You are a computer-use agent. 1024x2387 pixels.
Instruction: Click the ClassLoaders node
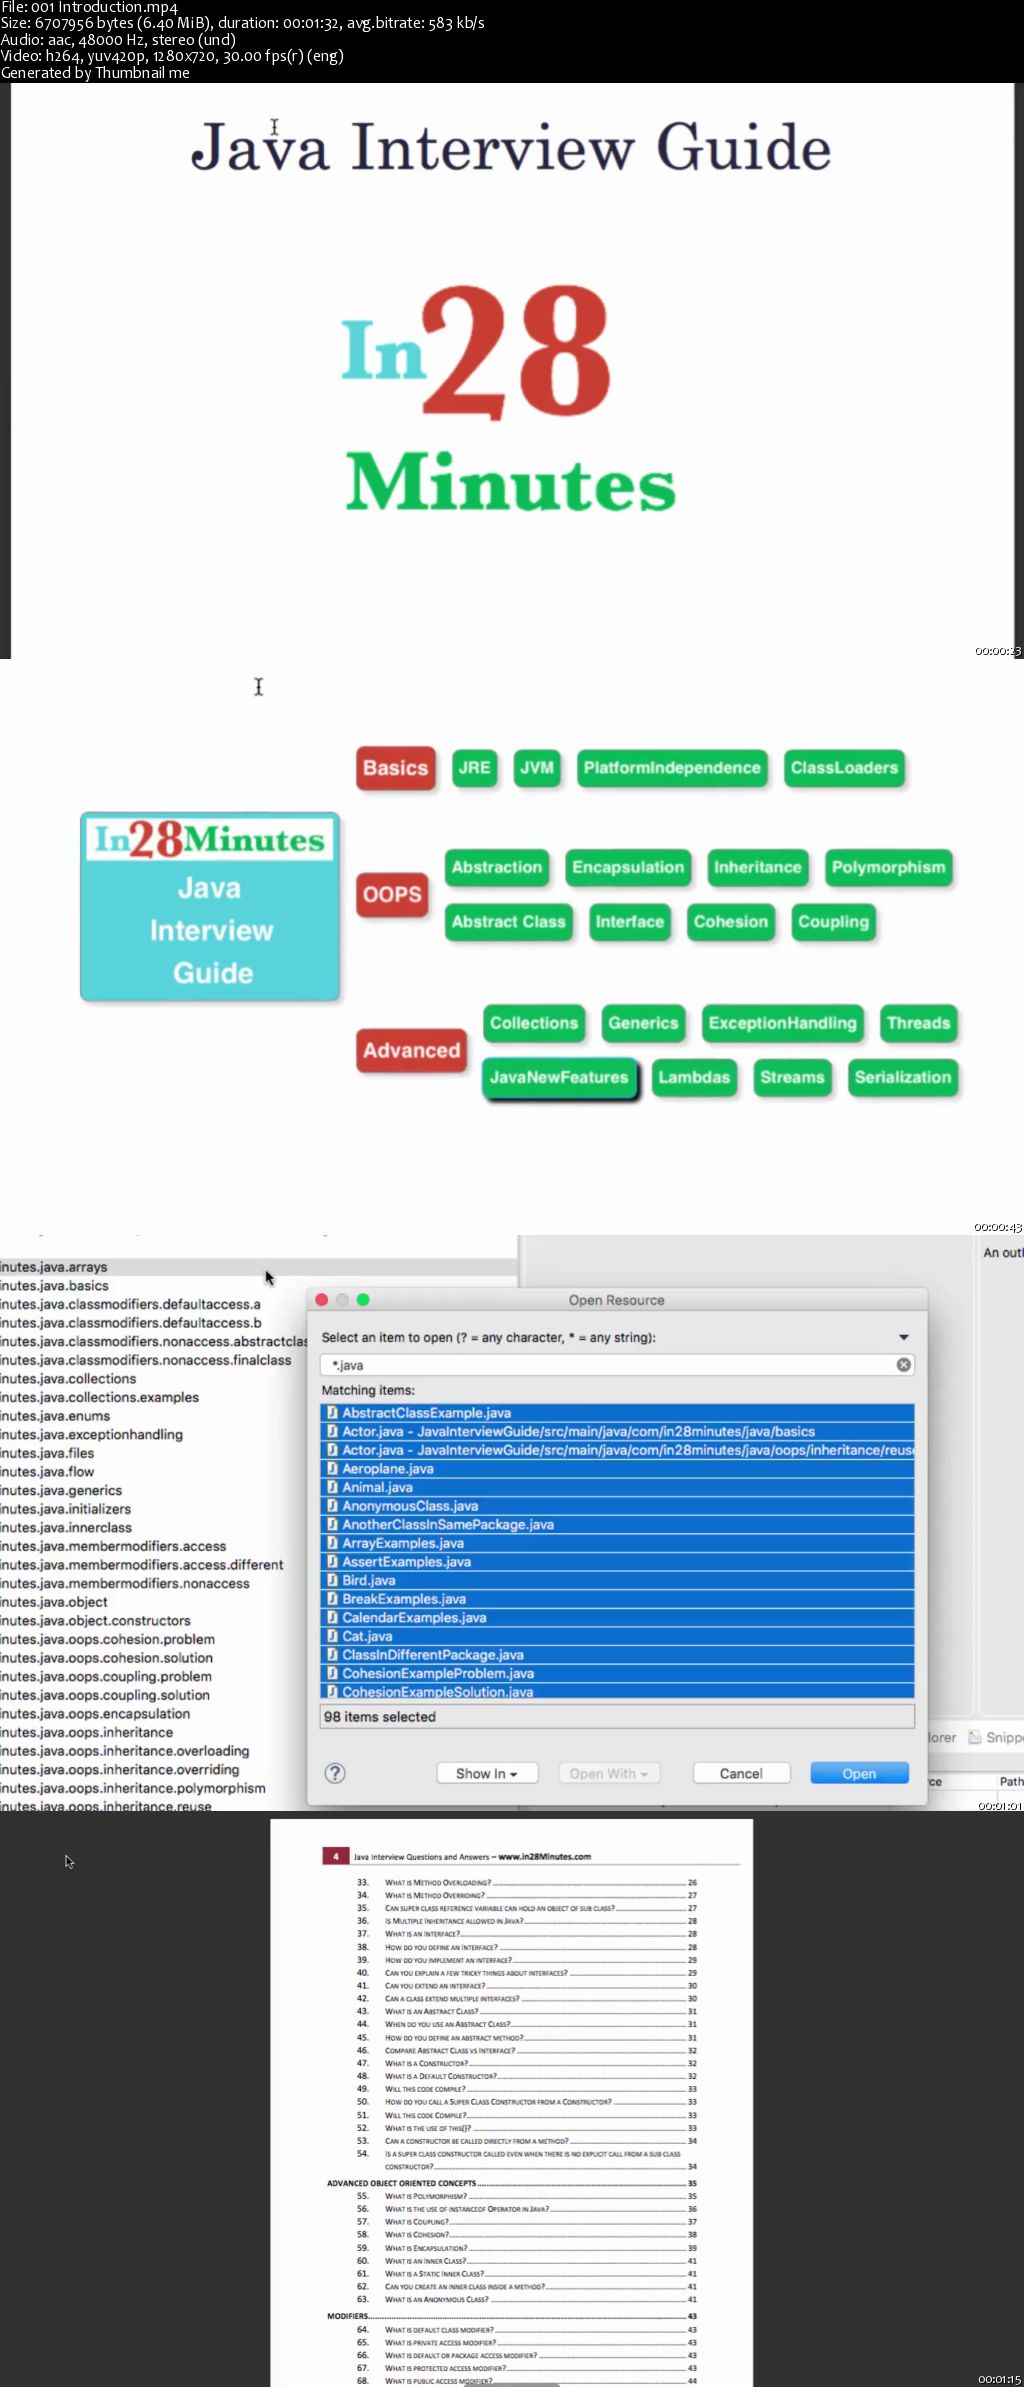point(844,768)
